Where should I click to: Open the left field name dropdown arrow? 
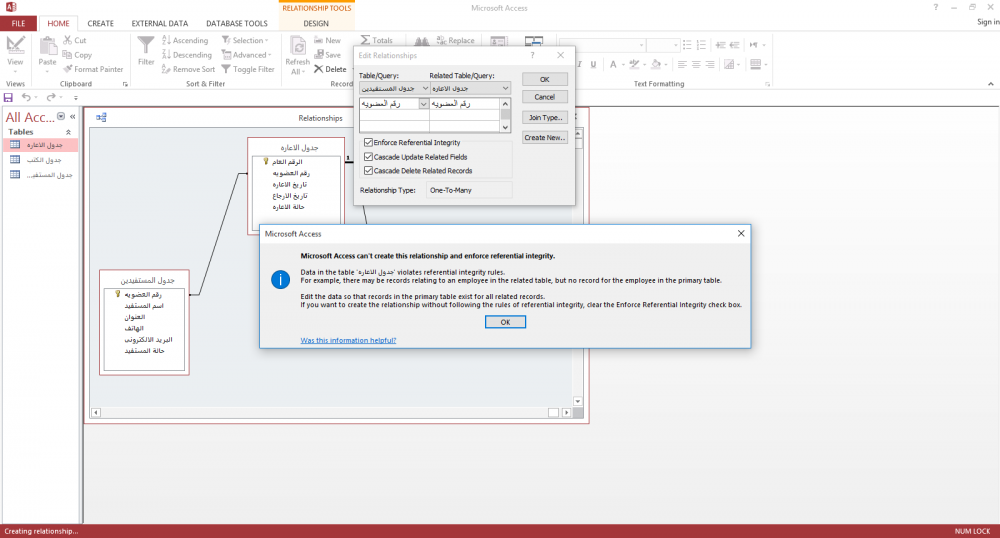(423, 104)
